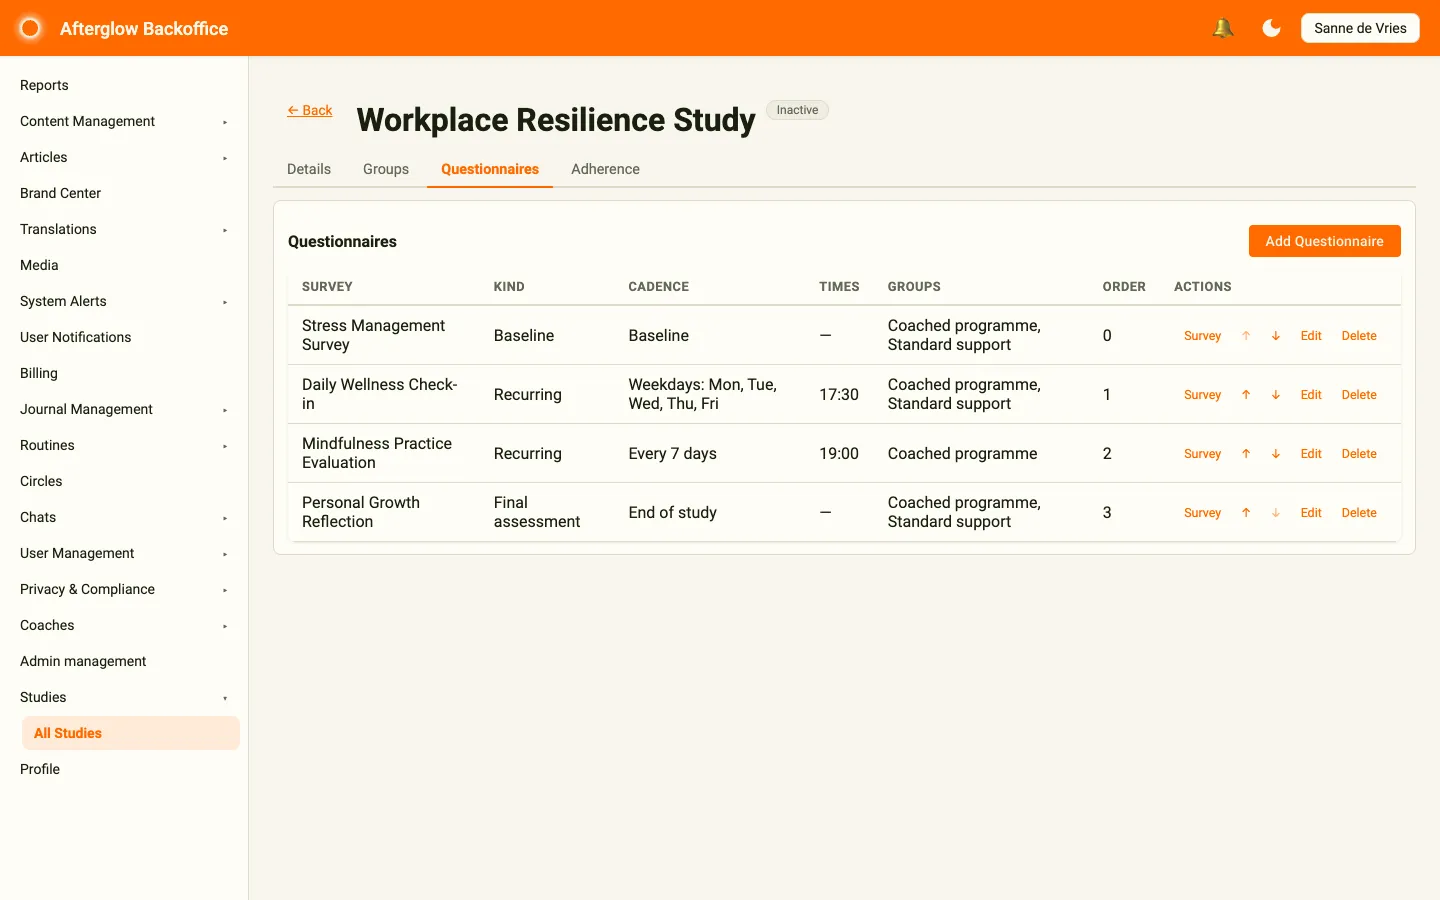Open Sanne de Vries account menu
This screenshot has height=900, width=1440.
[x=1360, y=28]
